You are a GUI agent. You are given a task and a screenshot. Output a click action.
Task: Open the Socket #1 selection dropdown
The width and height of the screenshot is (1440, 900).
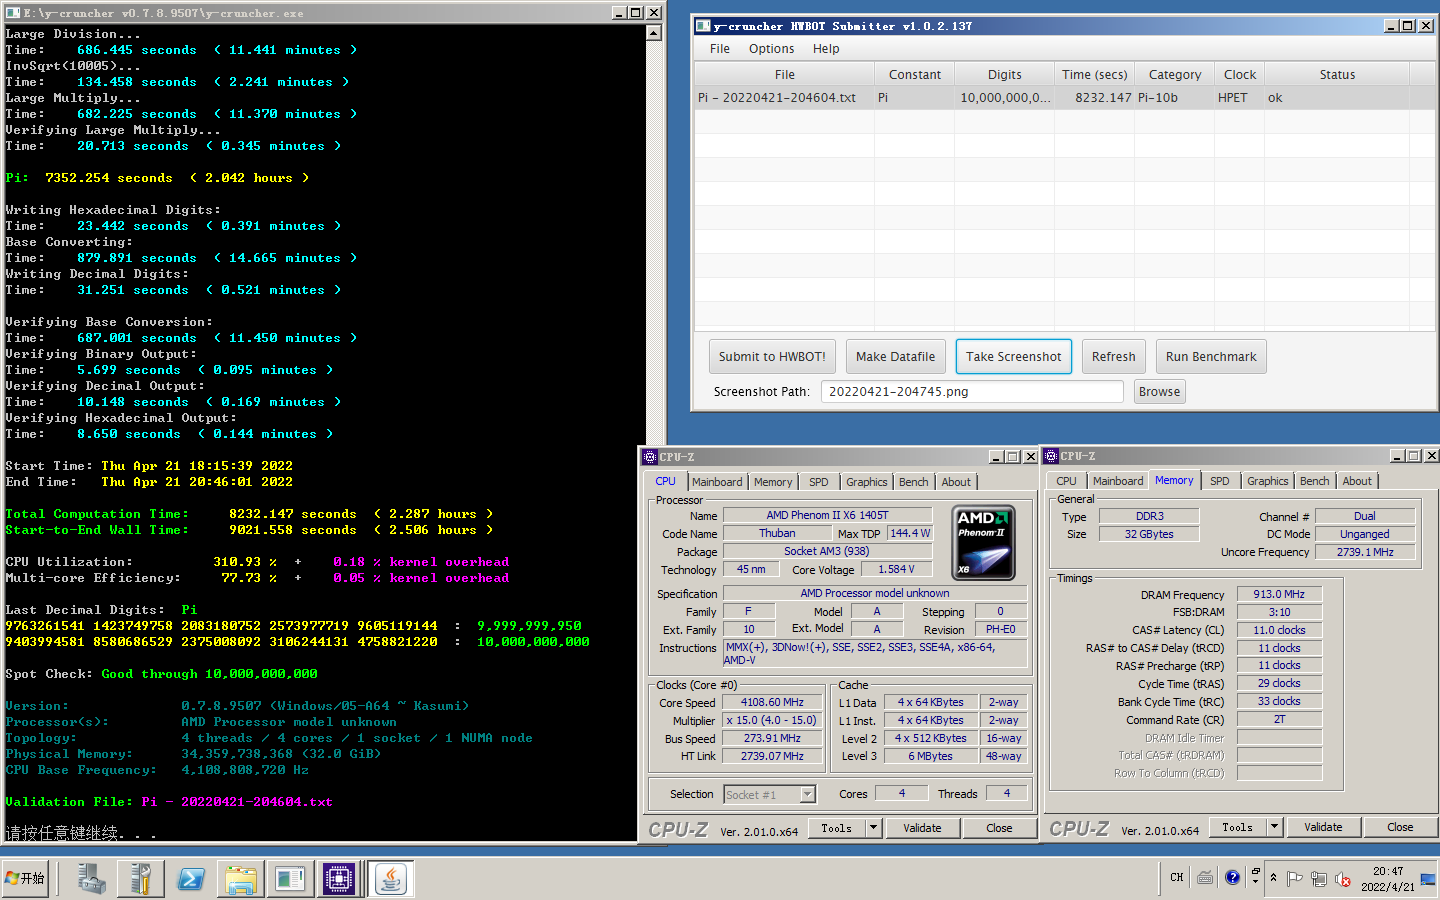[770, 795]
